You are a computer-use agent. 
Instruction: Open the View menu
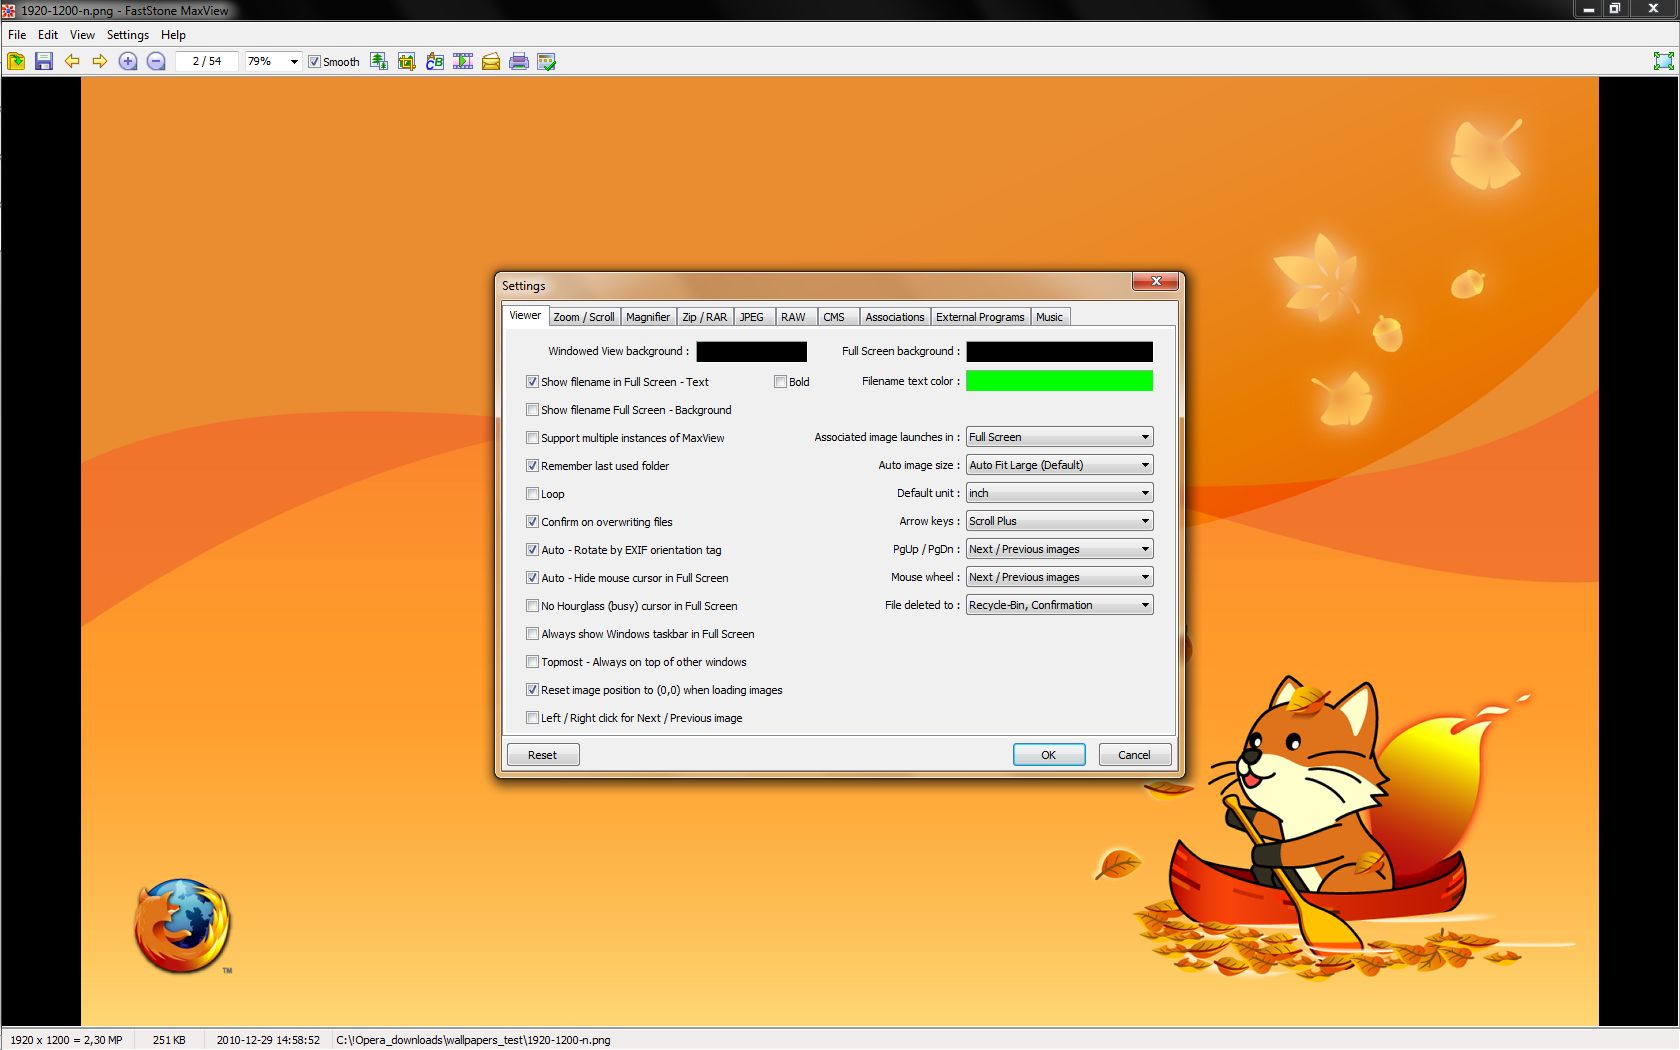(82, 35)
